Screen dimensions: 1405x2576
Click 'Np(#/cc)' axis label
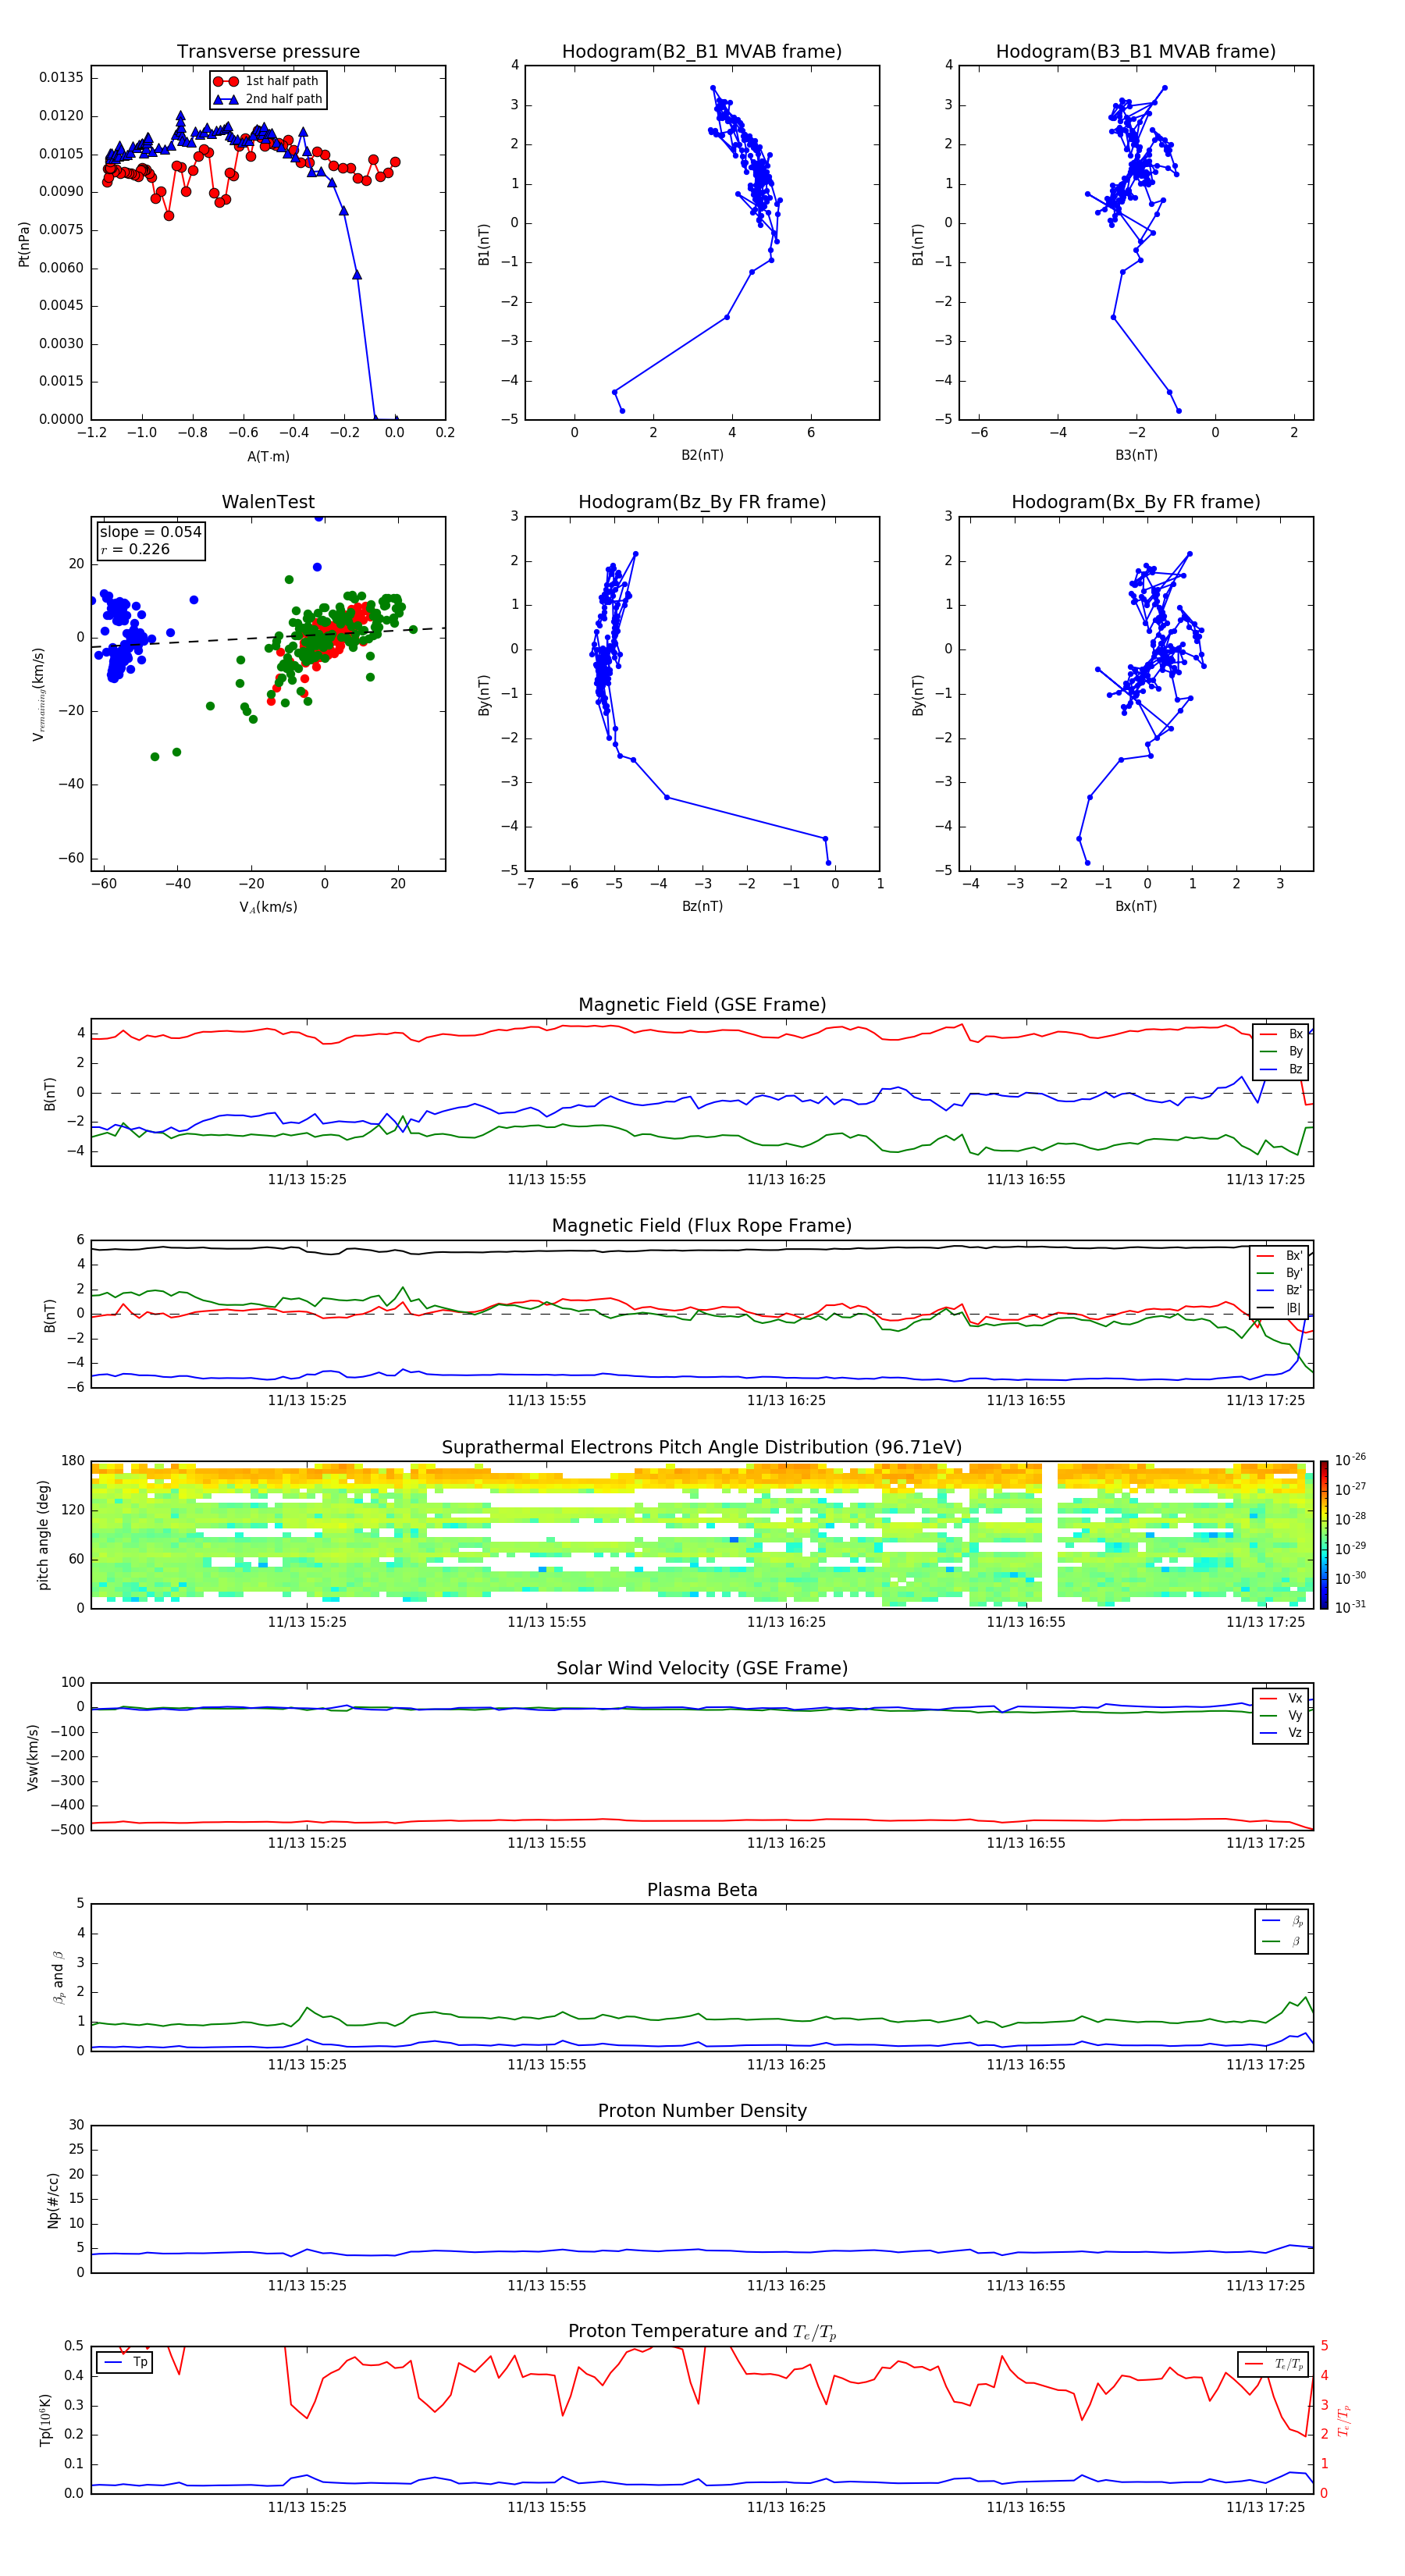pos(52,2200)
